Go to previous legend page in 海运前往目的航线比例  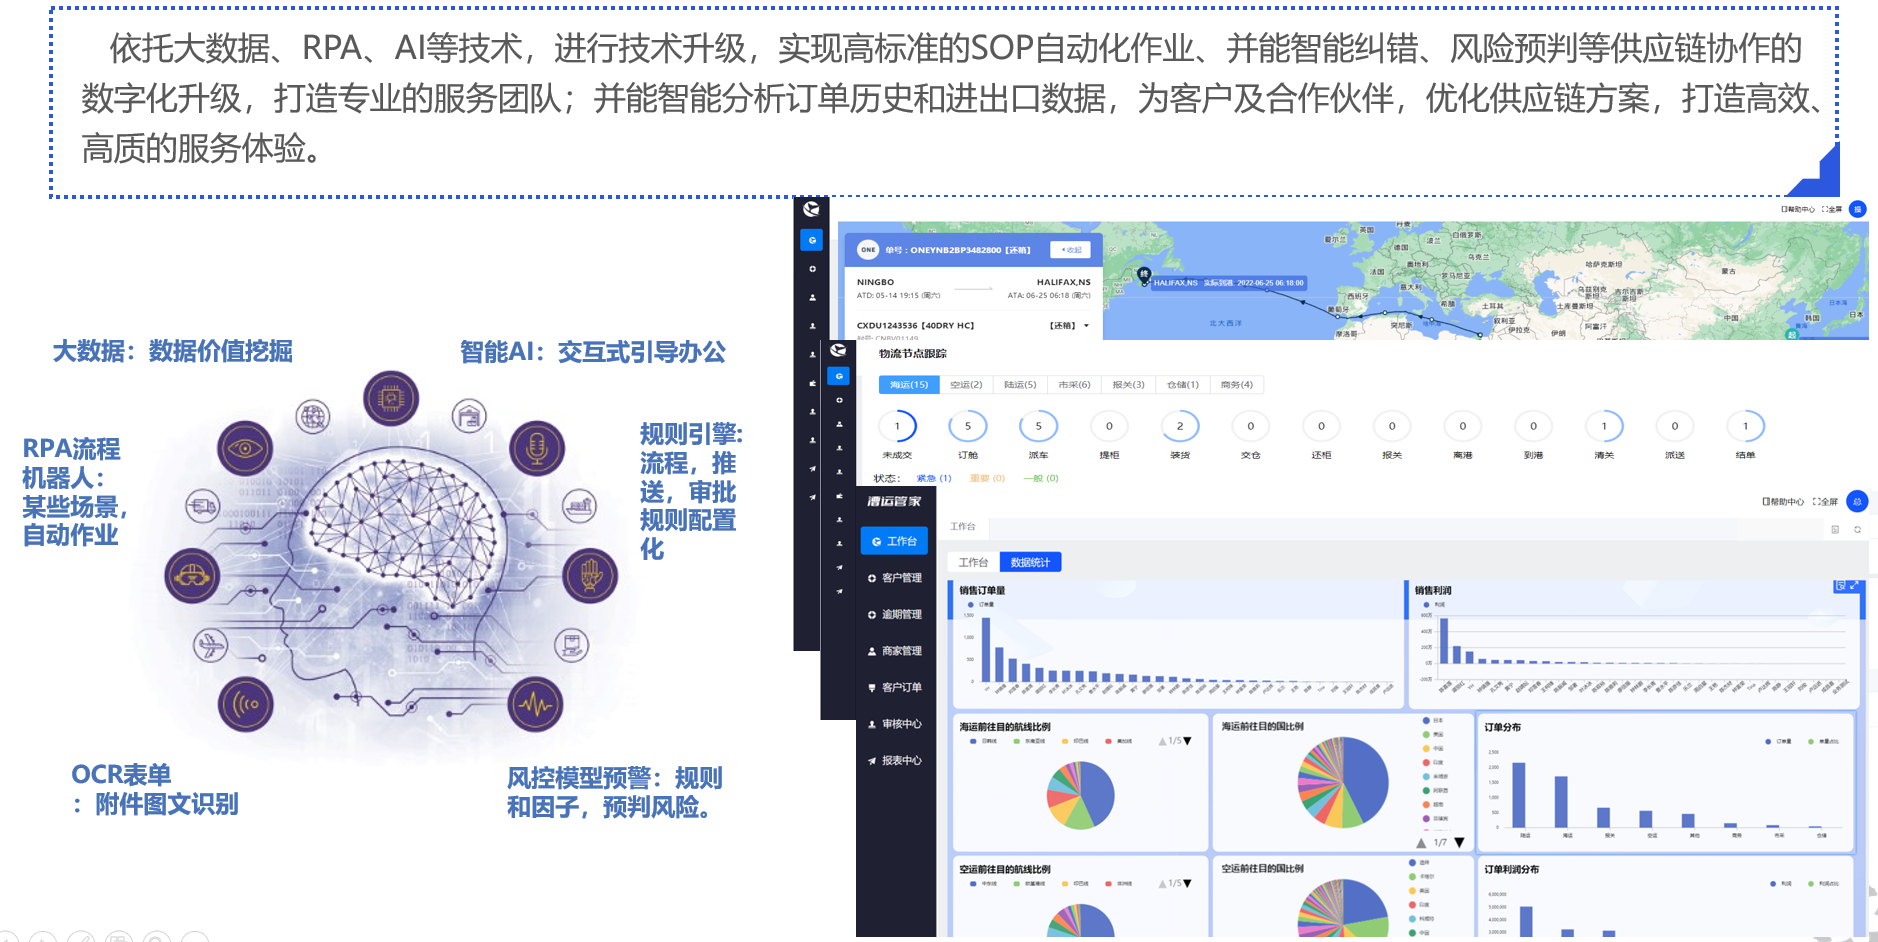pyautogui.click(x=1162, y=741)
